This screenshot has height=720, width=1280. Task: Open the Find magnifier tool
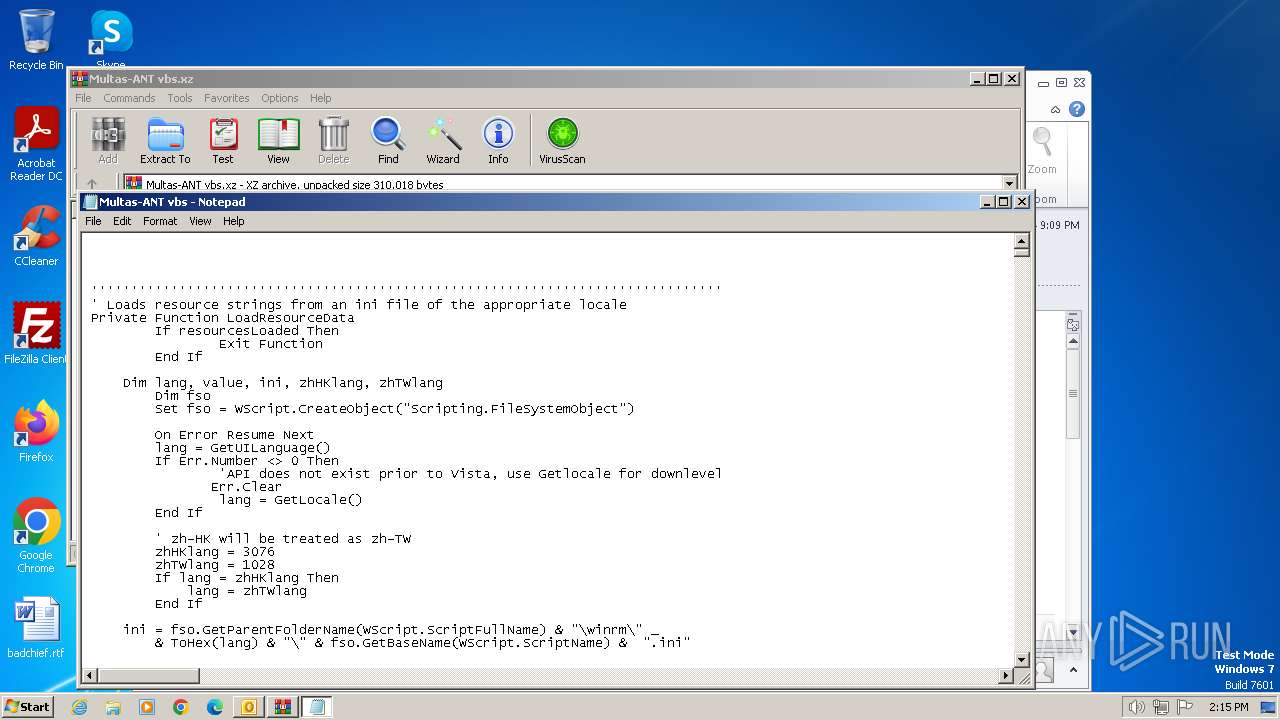pyautogui.click(x=388, y=140)
